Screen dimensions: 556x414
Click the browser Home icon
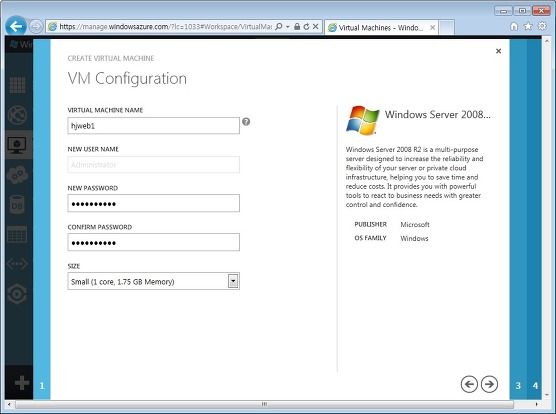click(x=513, y=27)
